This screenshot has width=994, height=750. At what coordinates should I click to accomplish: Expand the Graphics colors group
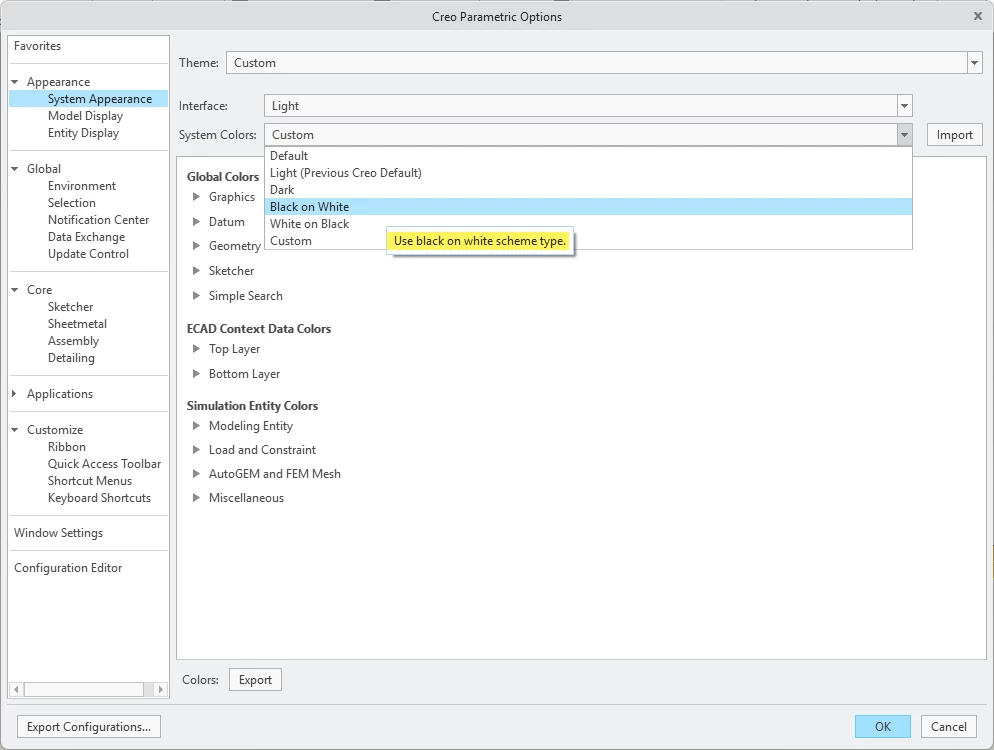pyautogui.click(x=197, y=197)
